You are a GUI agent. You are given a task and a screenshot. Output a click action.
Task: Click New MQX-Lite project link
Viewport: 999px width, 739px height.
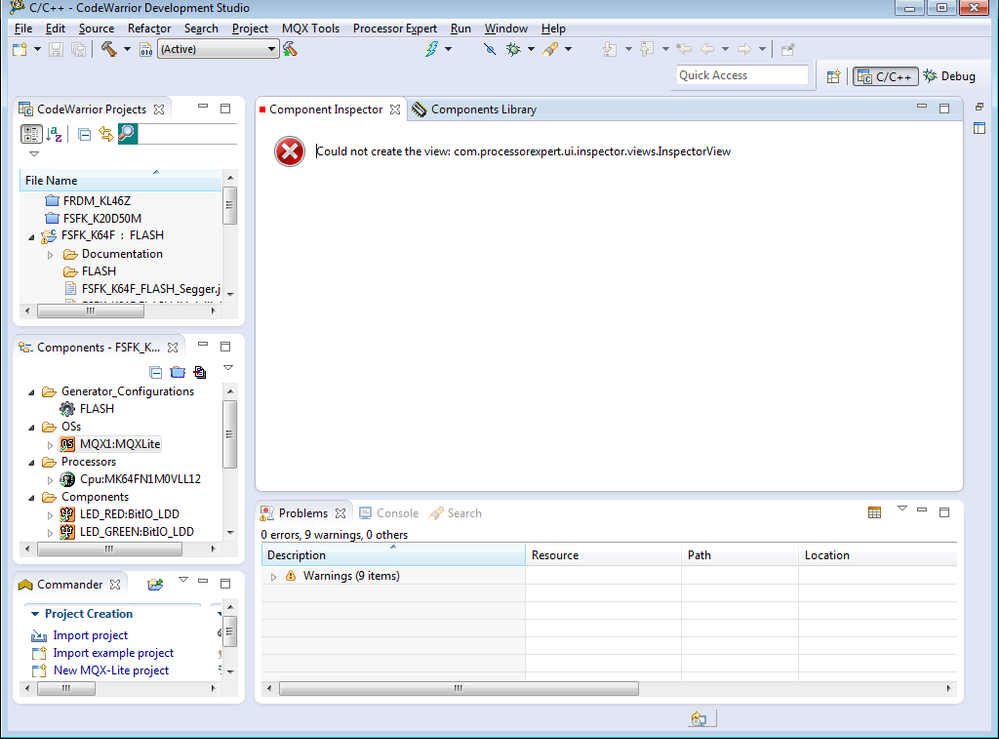coord(111,670)
